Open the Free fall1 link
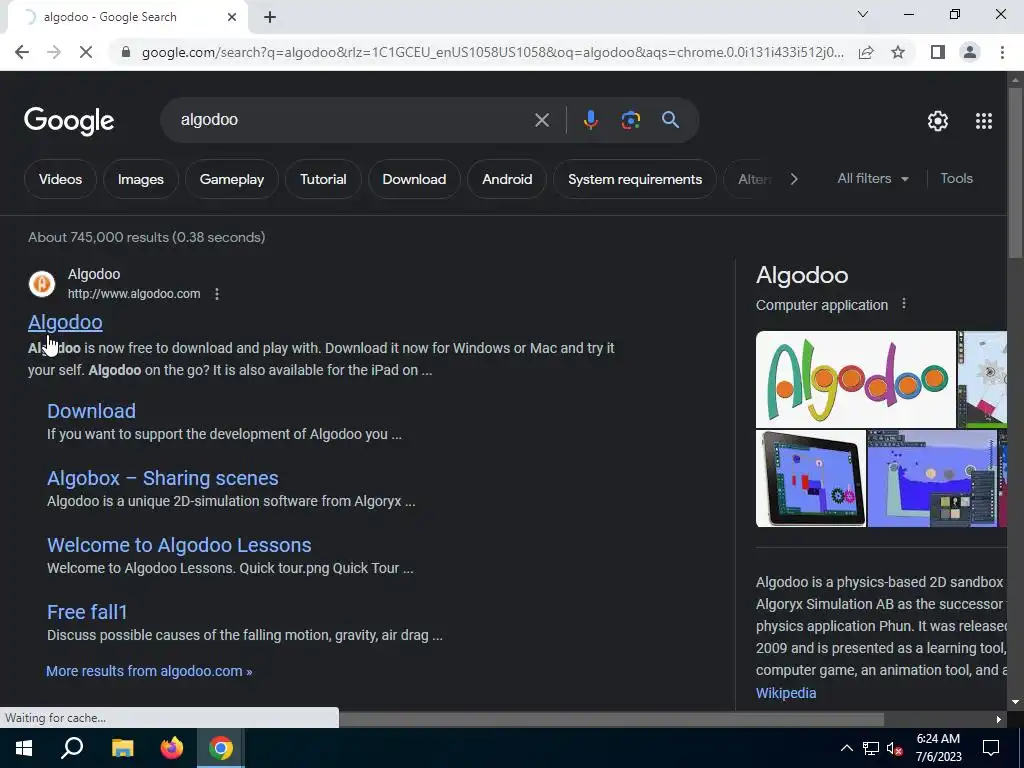The height and width of the screenshot is (768, 1024). 87,612
